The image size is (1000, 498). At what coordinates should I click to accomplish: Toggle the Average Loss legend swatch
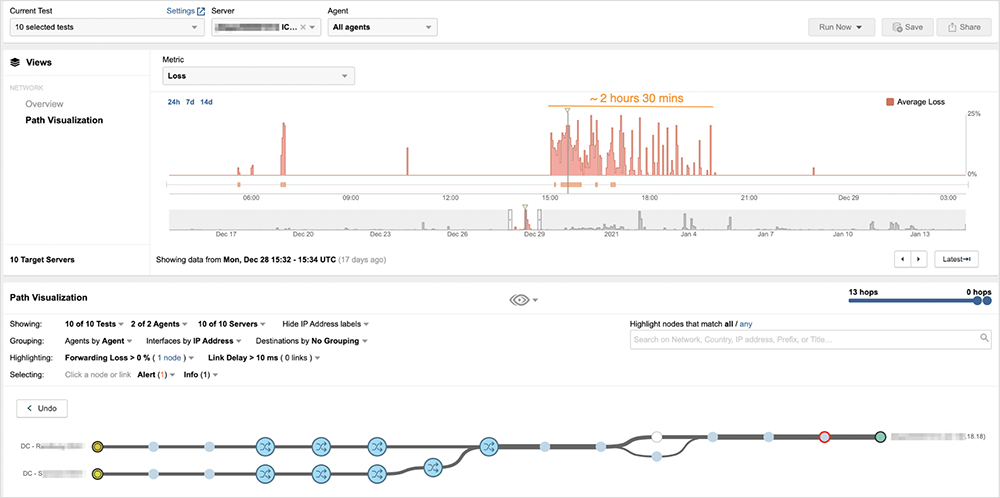click(x=890, y=102)
